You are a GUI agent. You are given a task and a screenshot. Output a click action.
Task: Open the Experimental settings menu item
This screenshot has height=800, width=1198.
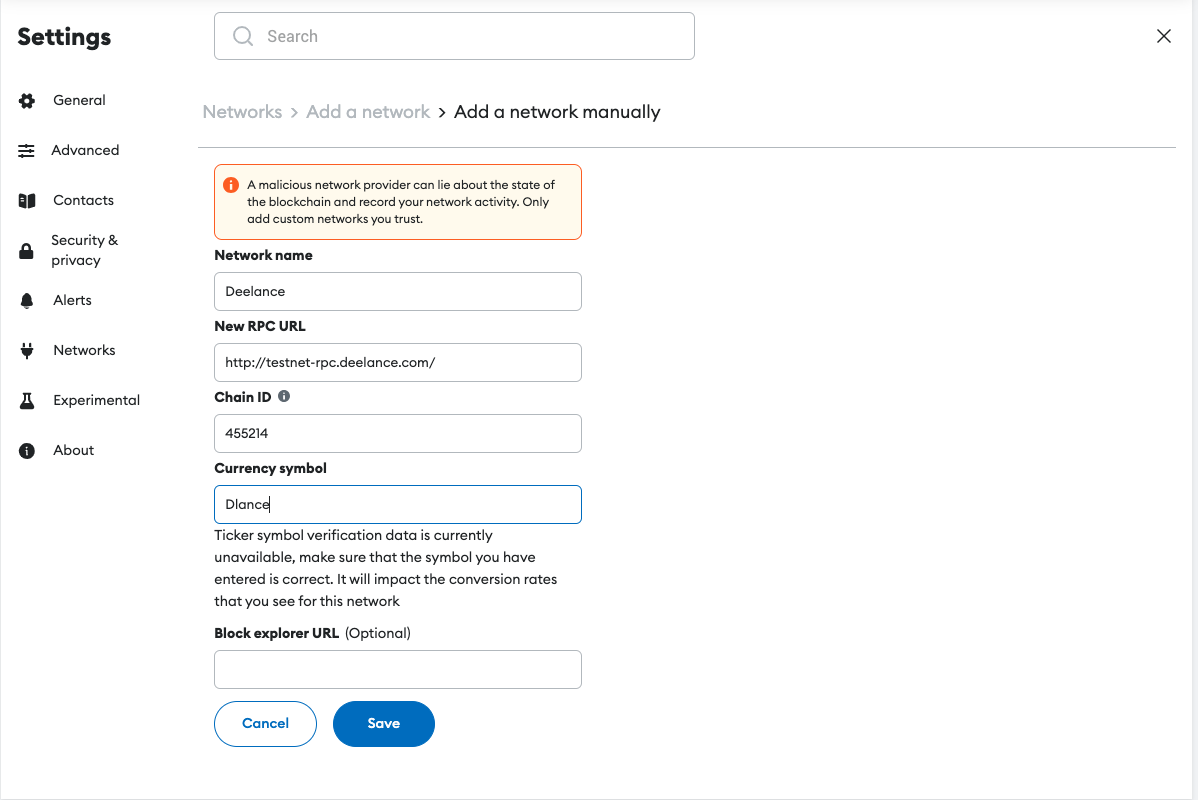click(96, 401)
